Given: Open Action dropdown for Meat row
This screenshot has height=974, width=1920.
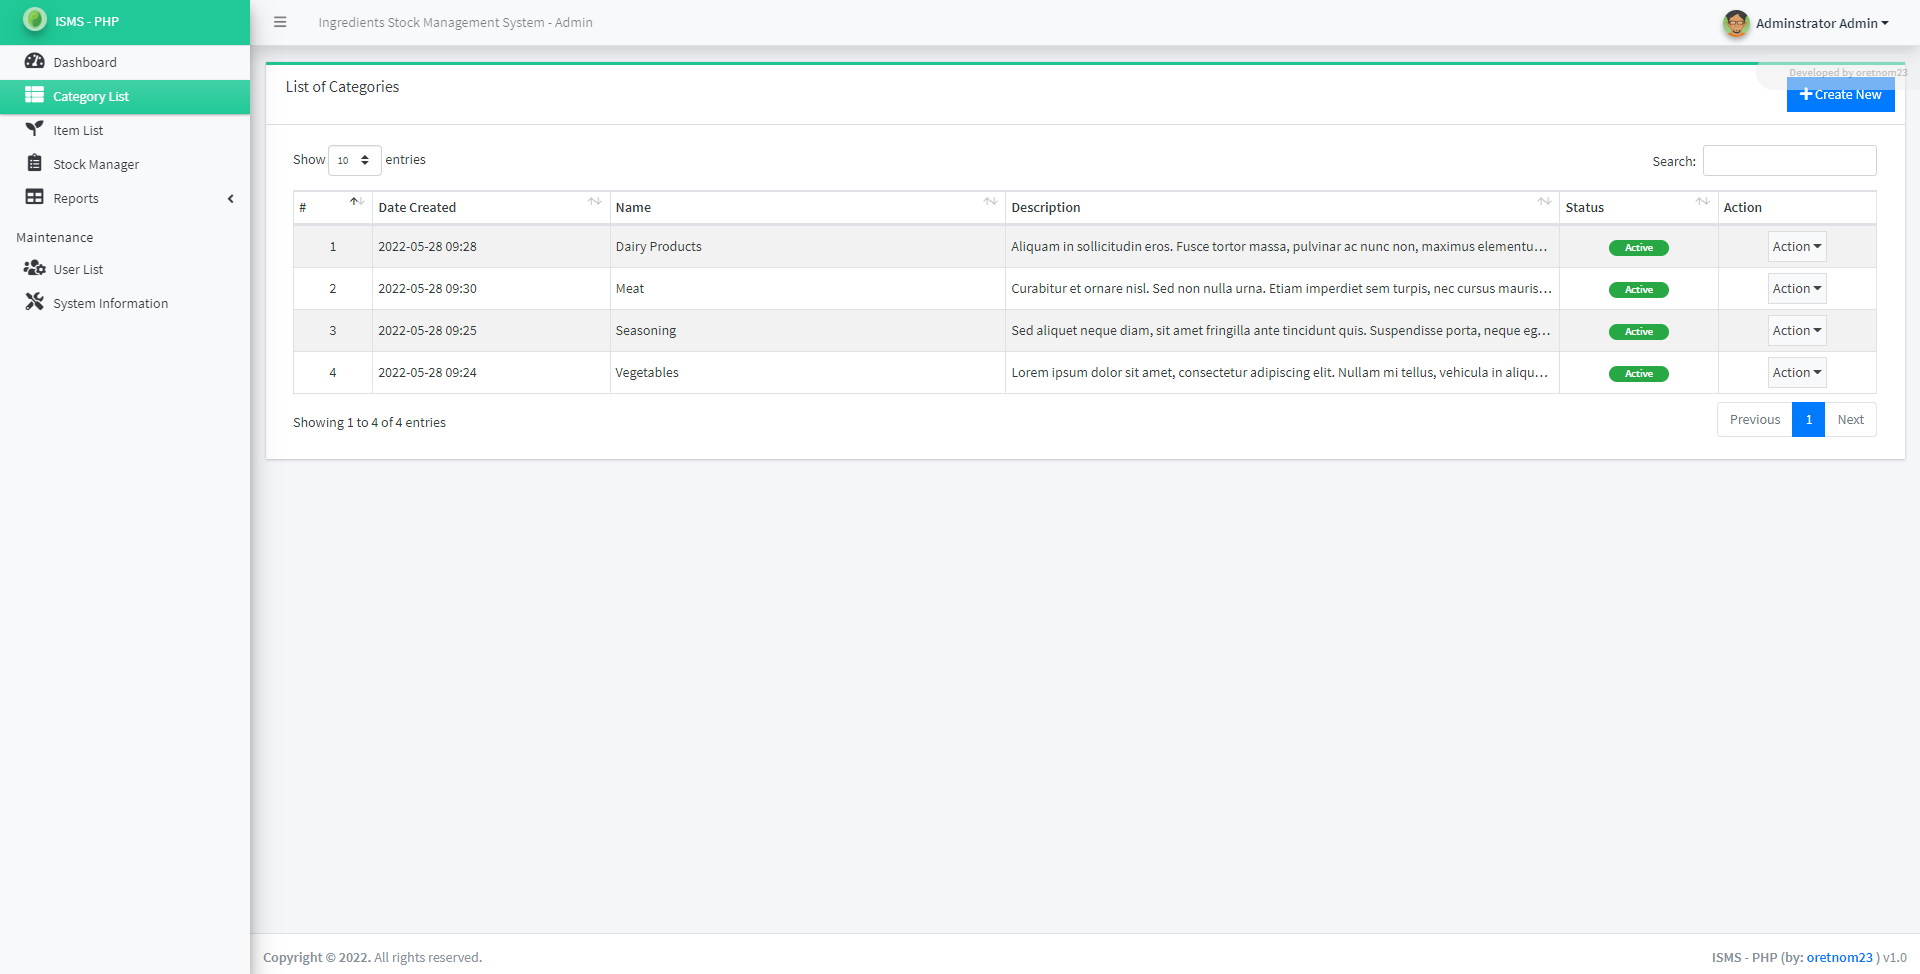Looking at the screenshot, I should 1797,289.
